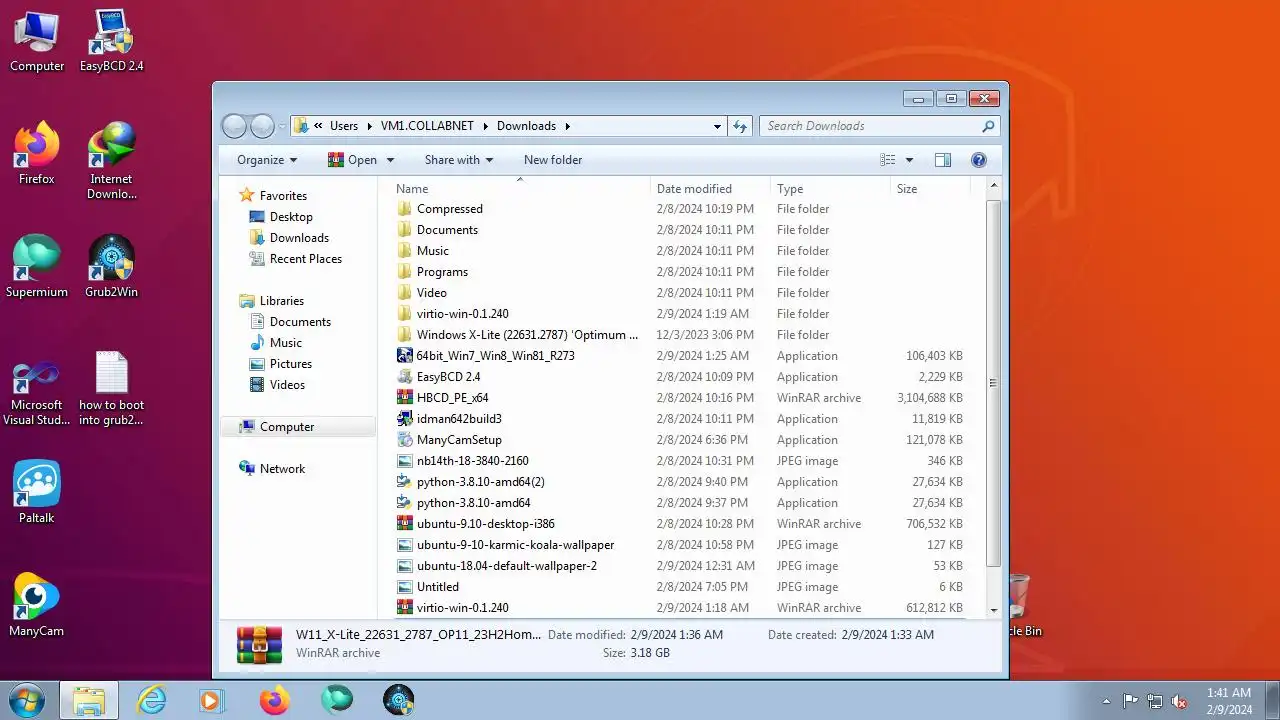The height and width of the screenshot is (720, 1280).
Task: Click the Change your view icon
Action: (887, 160)
